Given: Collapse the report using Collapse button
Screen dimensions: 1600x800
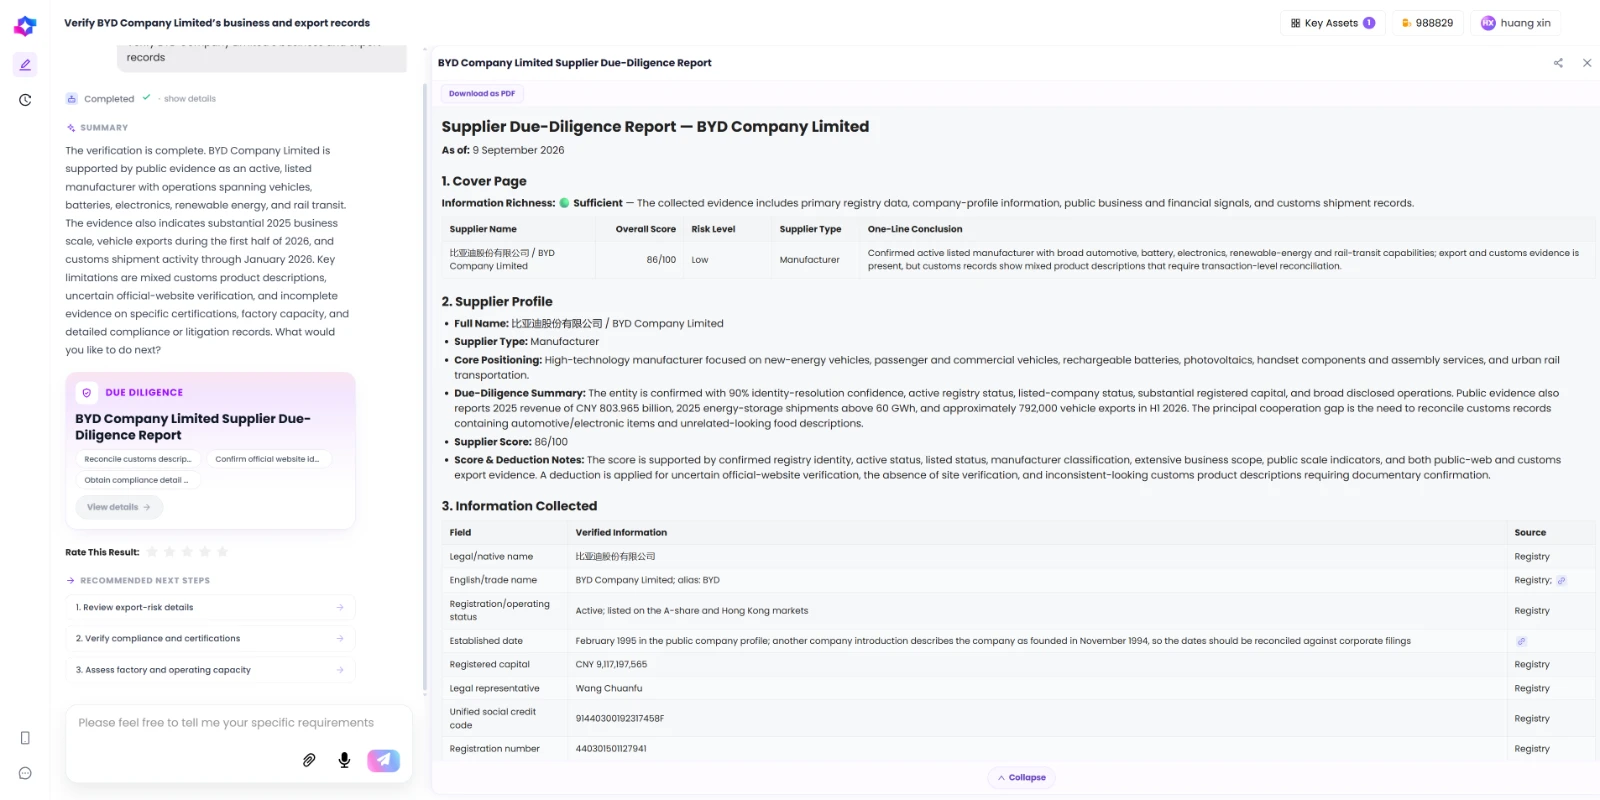Looking at the screenshot, I should tap(1021, 778).
